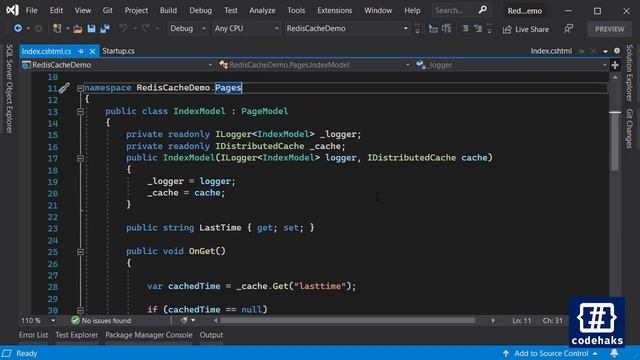Viewport: 640px width, 360px height.
Task: Open the Build menu
Action: coord(168,10)
